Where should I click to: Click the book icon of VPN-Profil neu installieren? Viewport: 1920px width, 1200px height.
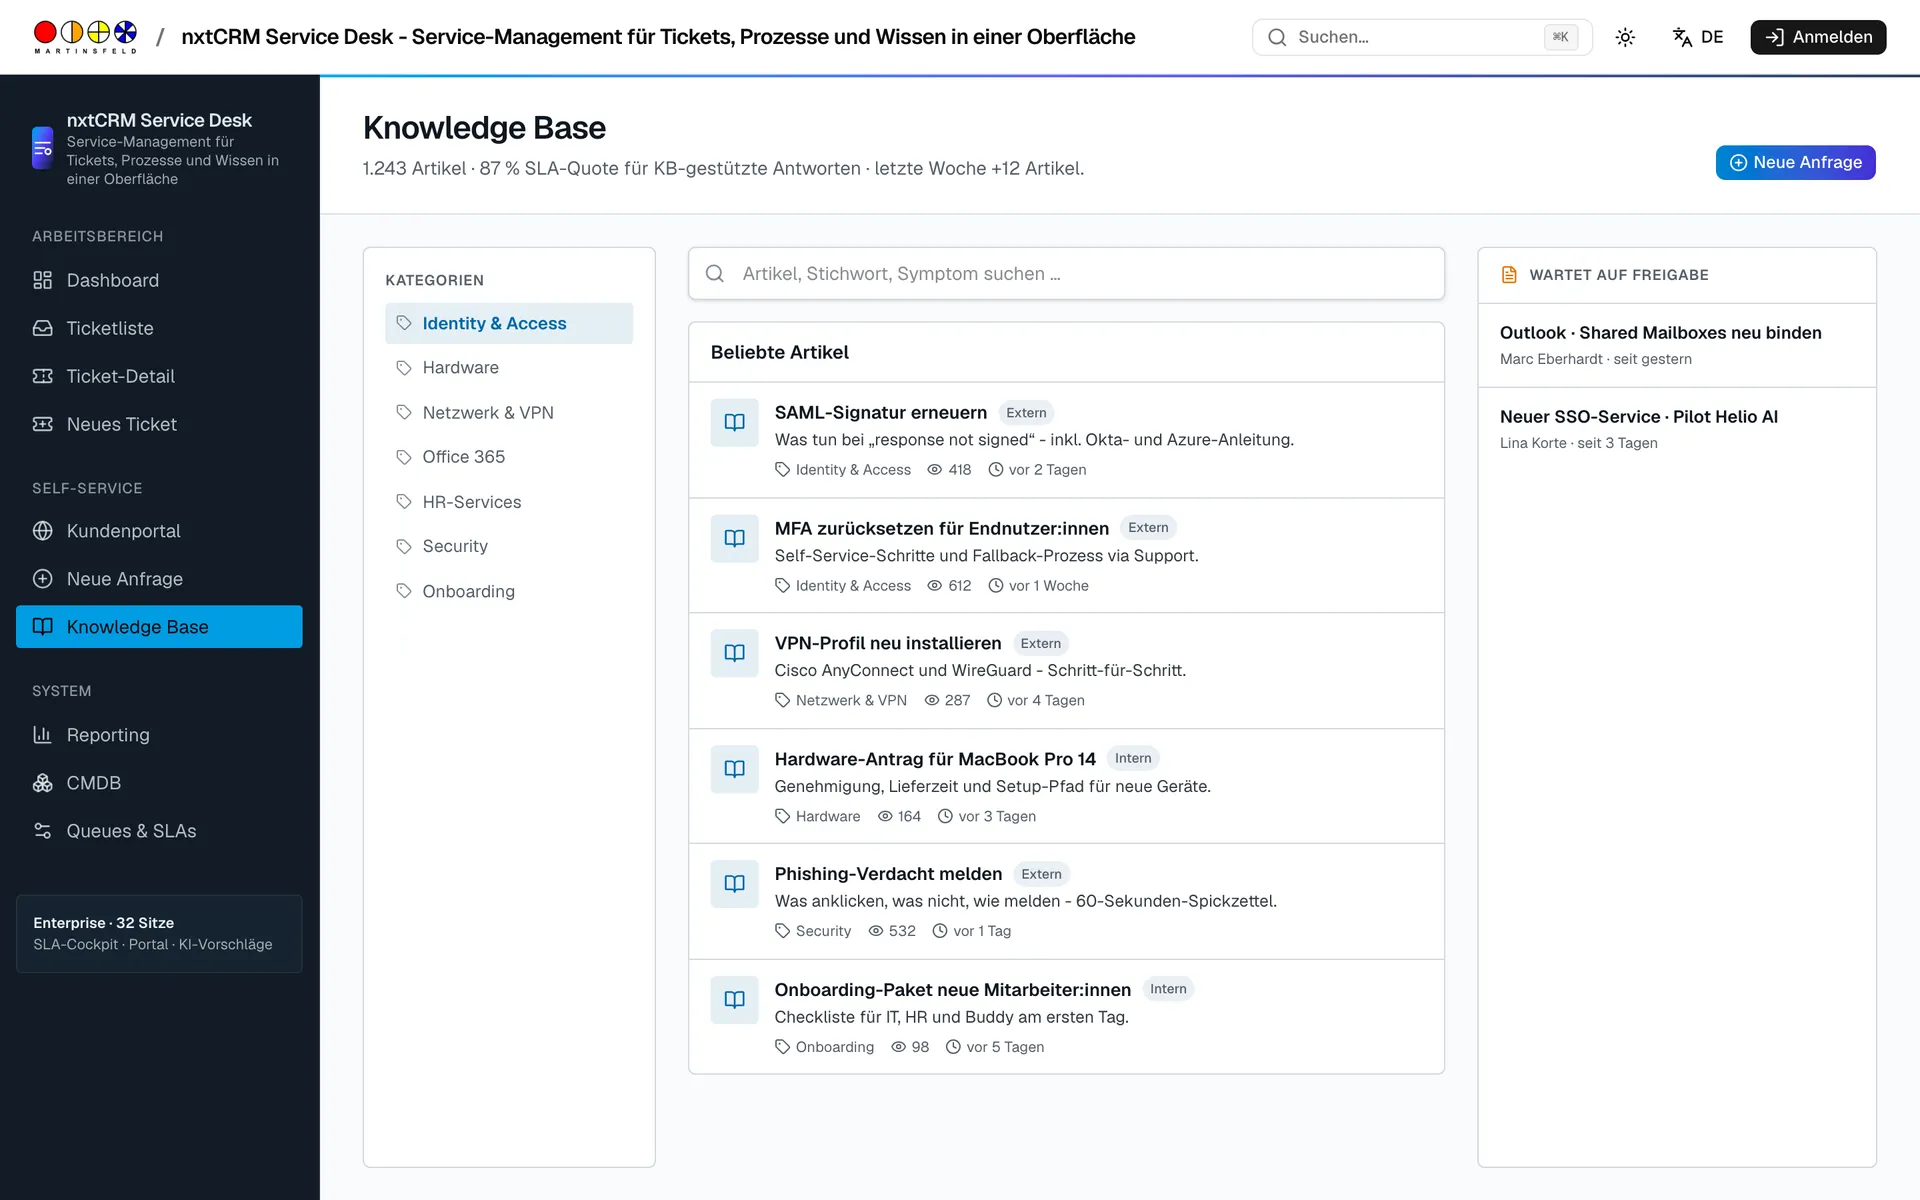735,653
